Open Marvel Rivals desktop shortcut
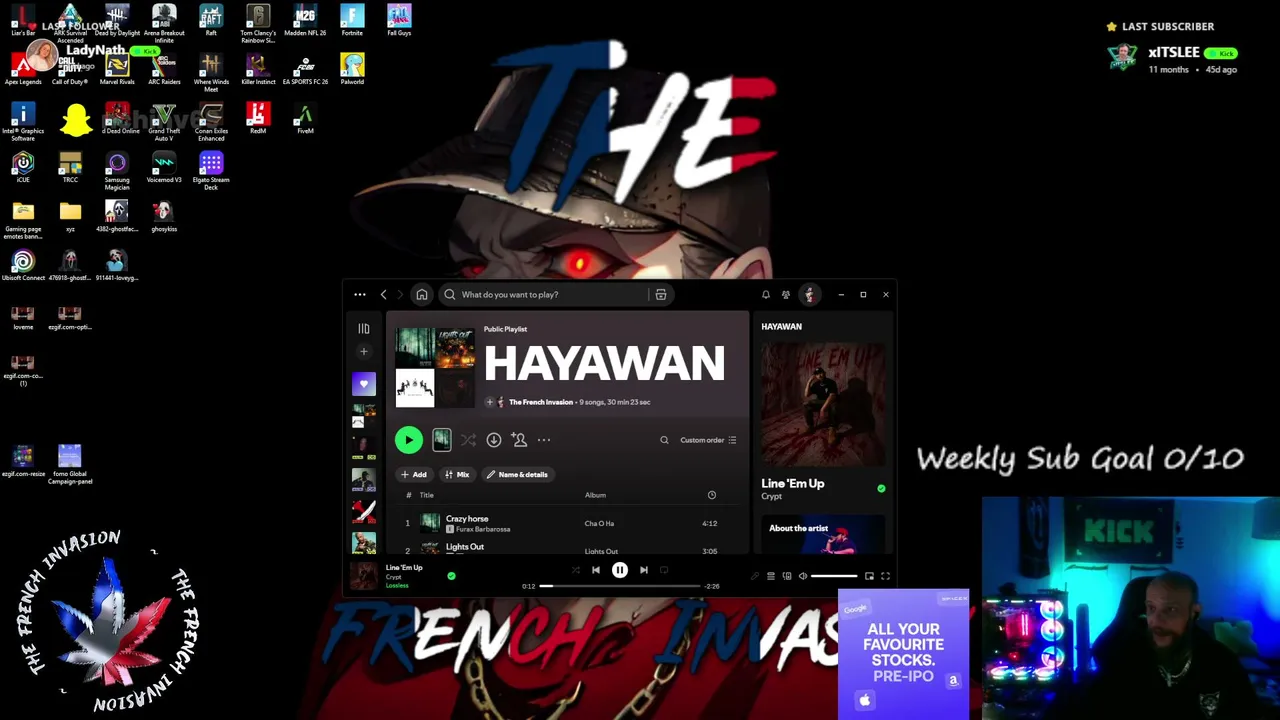Image resolution: width=1280 pixels, height=720 pixels. coord(117,69)
